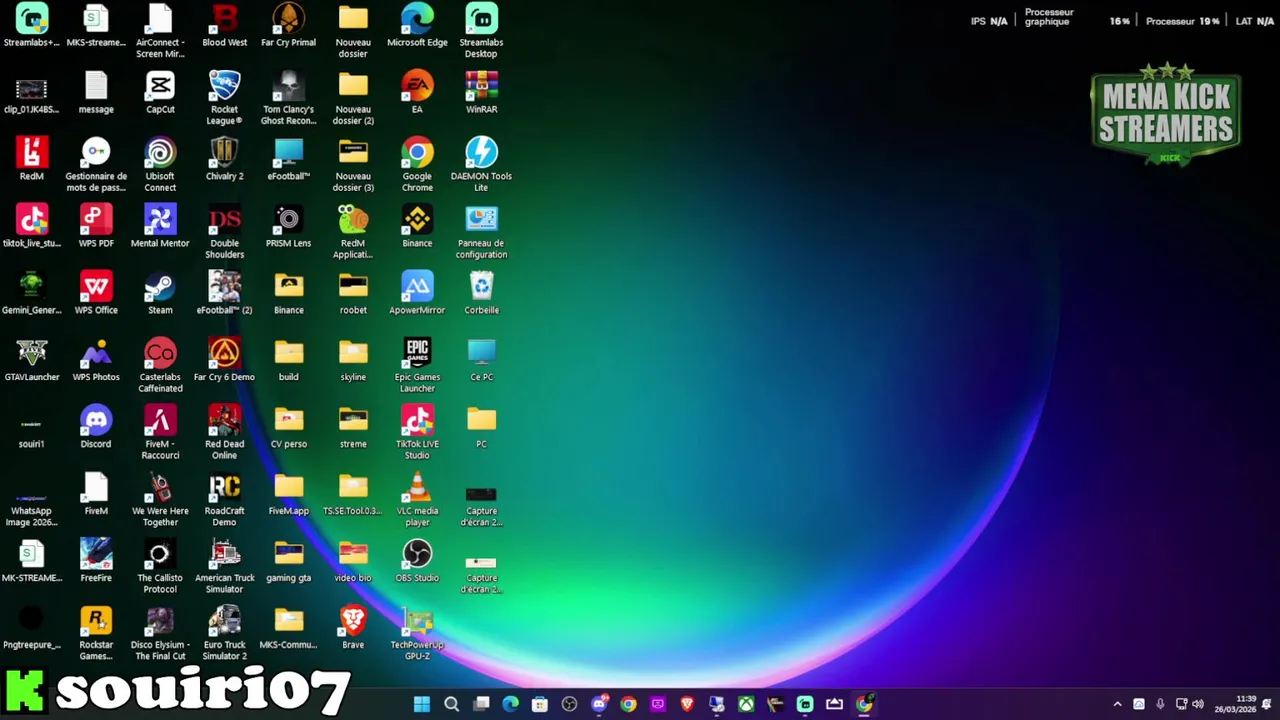This screenshot has height=720, width=1280.
Task: Open the clock and date panel
Action: (1235, 704)
